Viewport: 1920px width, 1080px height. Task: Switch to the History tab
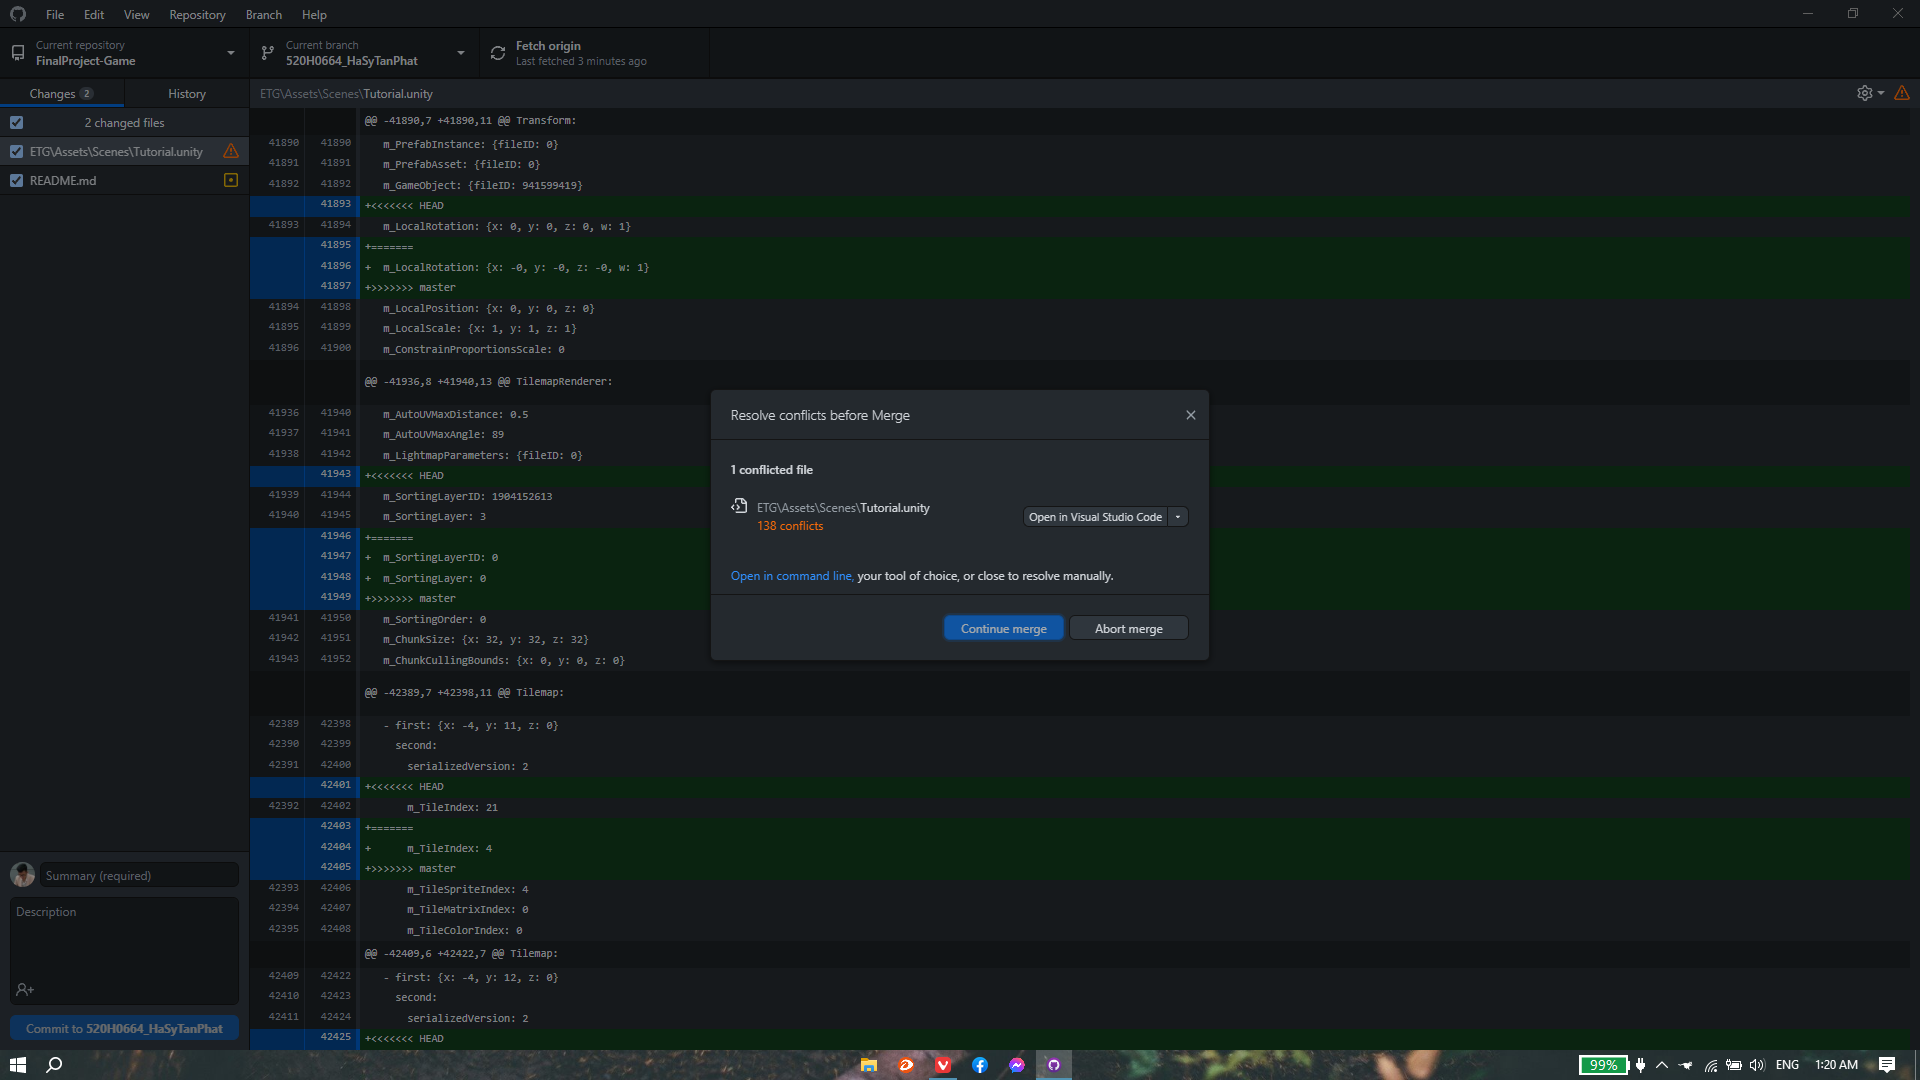(x=186, y=93)
